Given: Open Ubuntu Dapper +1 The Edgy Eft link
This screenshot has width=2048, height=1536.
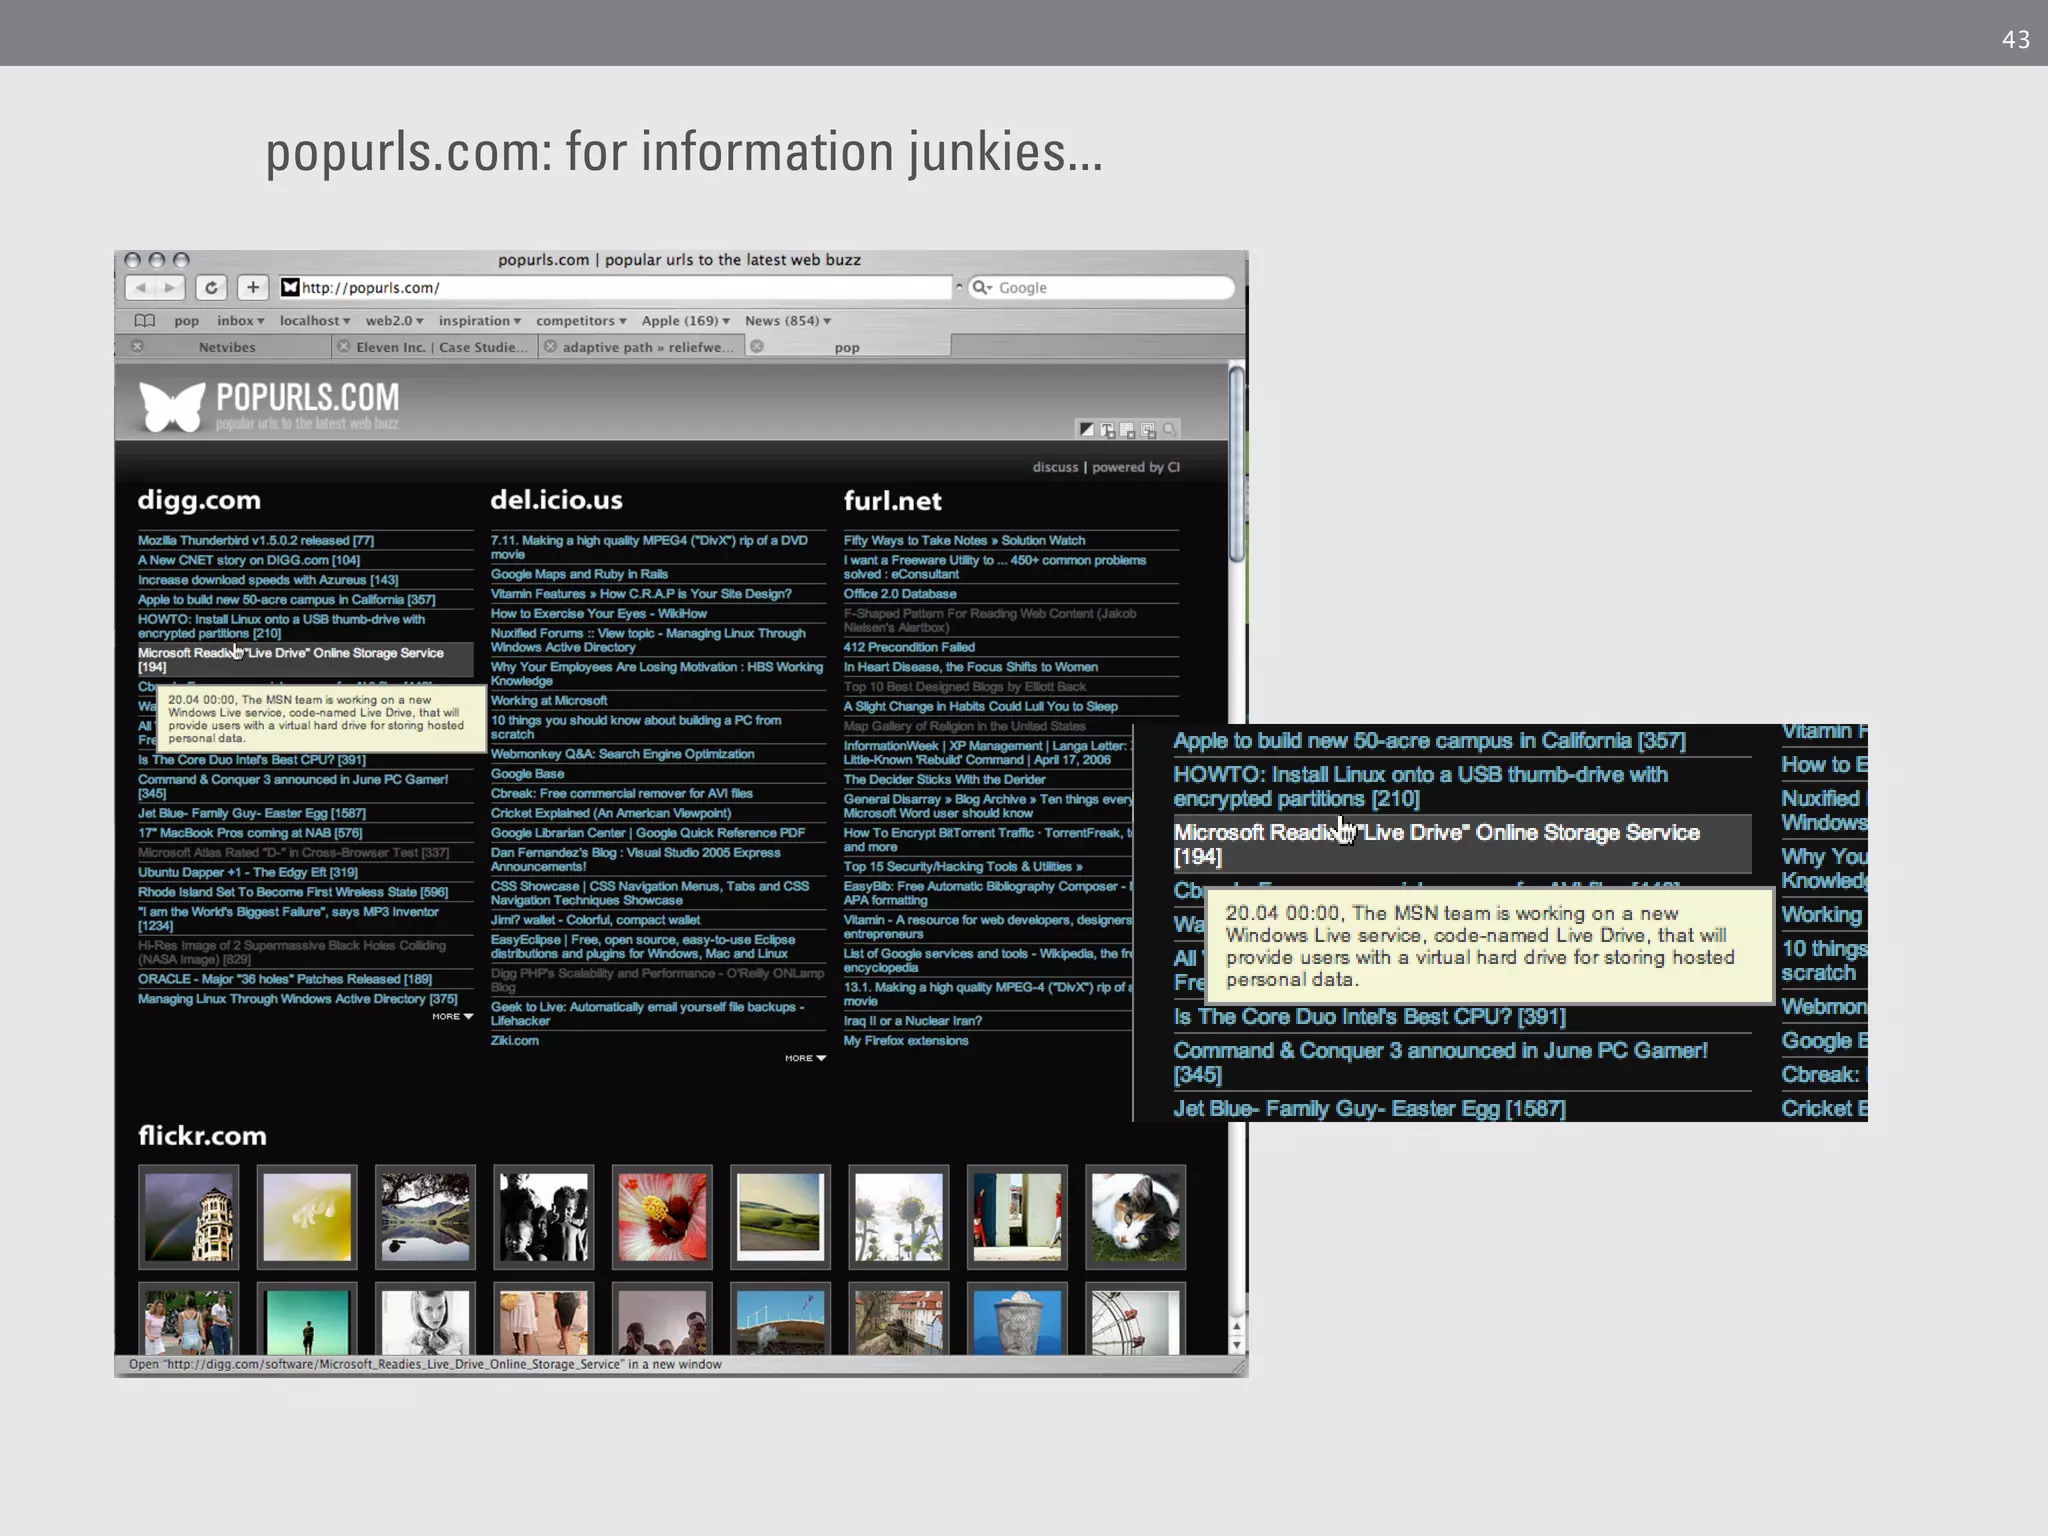Looking at the screenshot, I should (248, 873).
